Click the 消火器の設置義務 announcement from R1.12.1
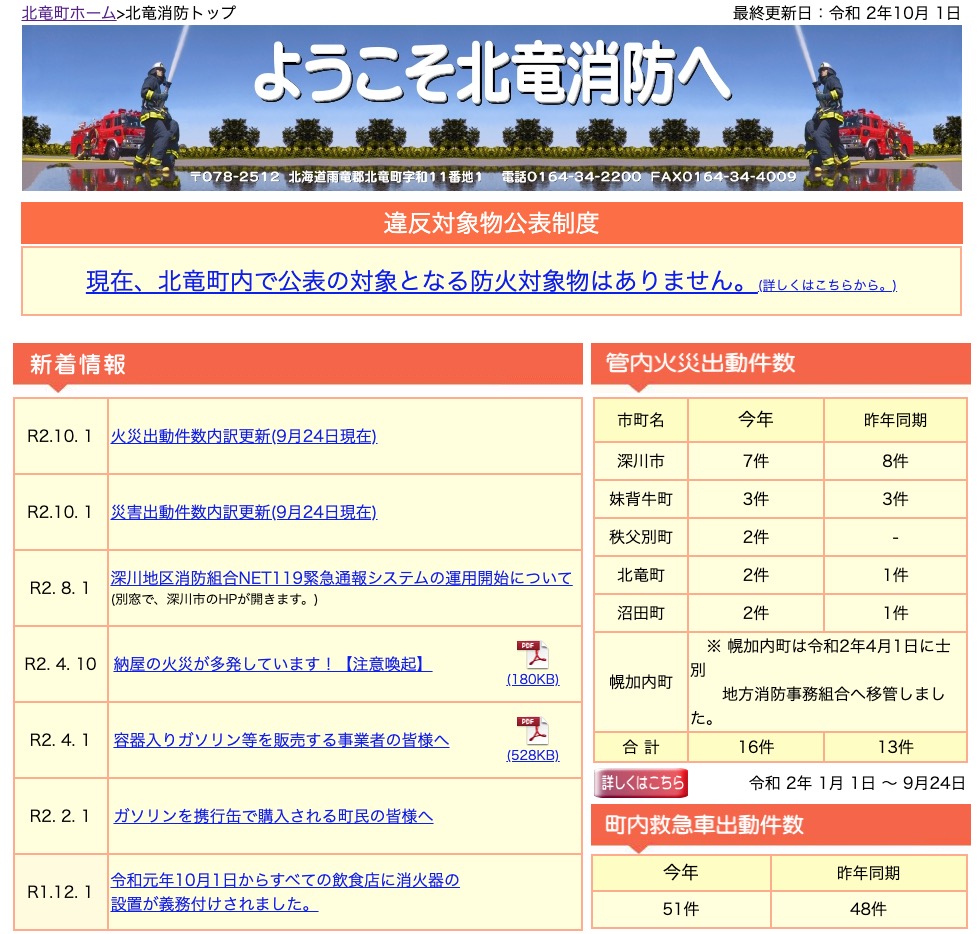 (x=285, y=890)
